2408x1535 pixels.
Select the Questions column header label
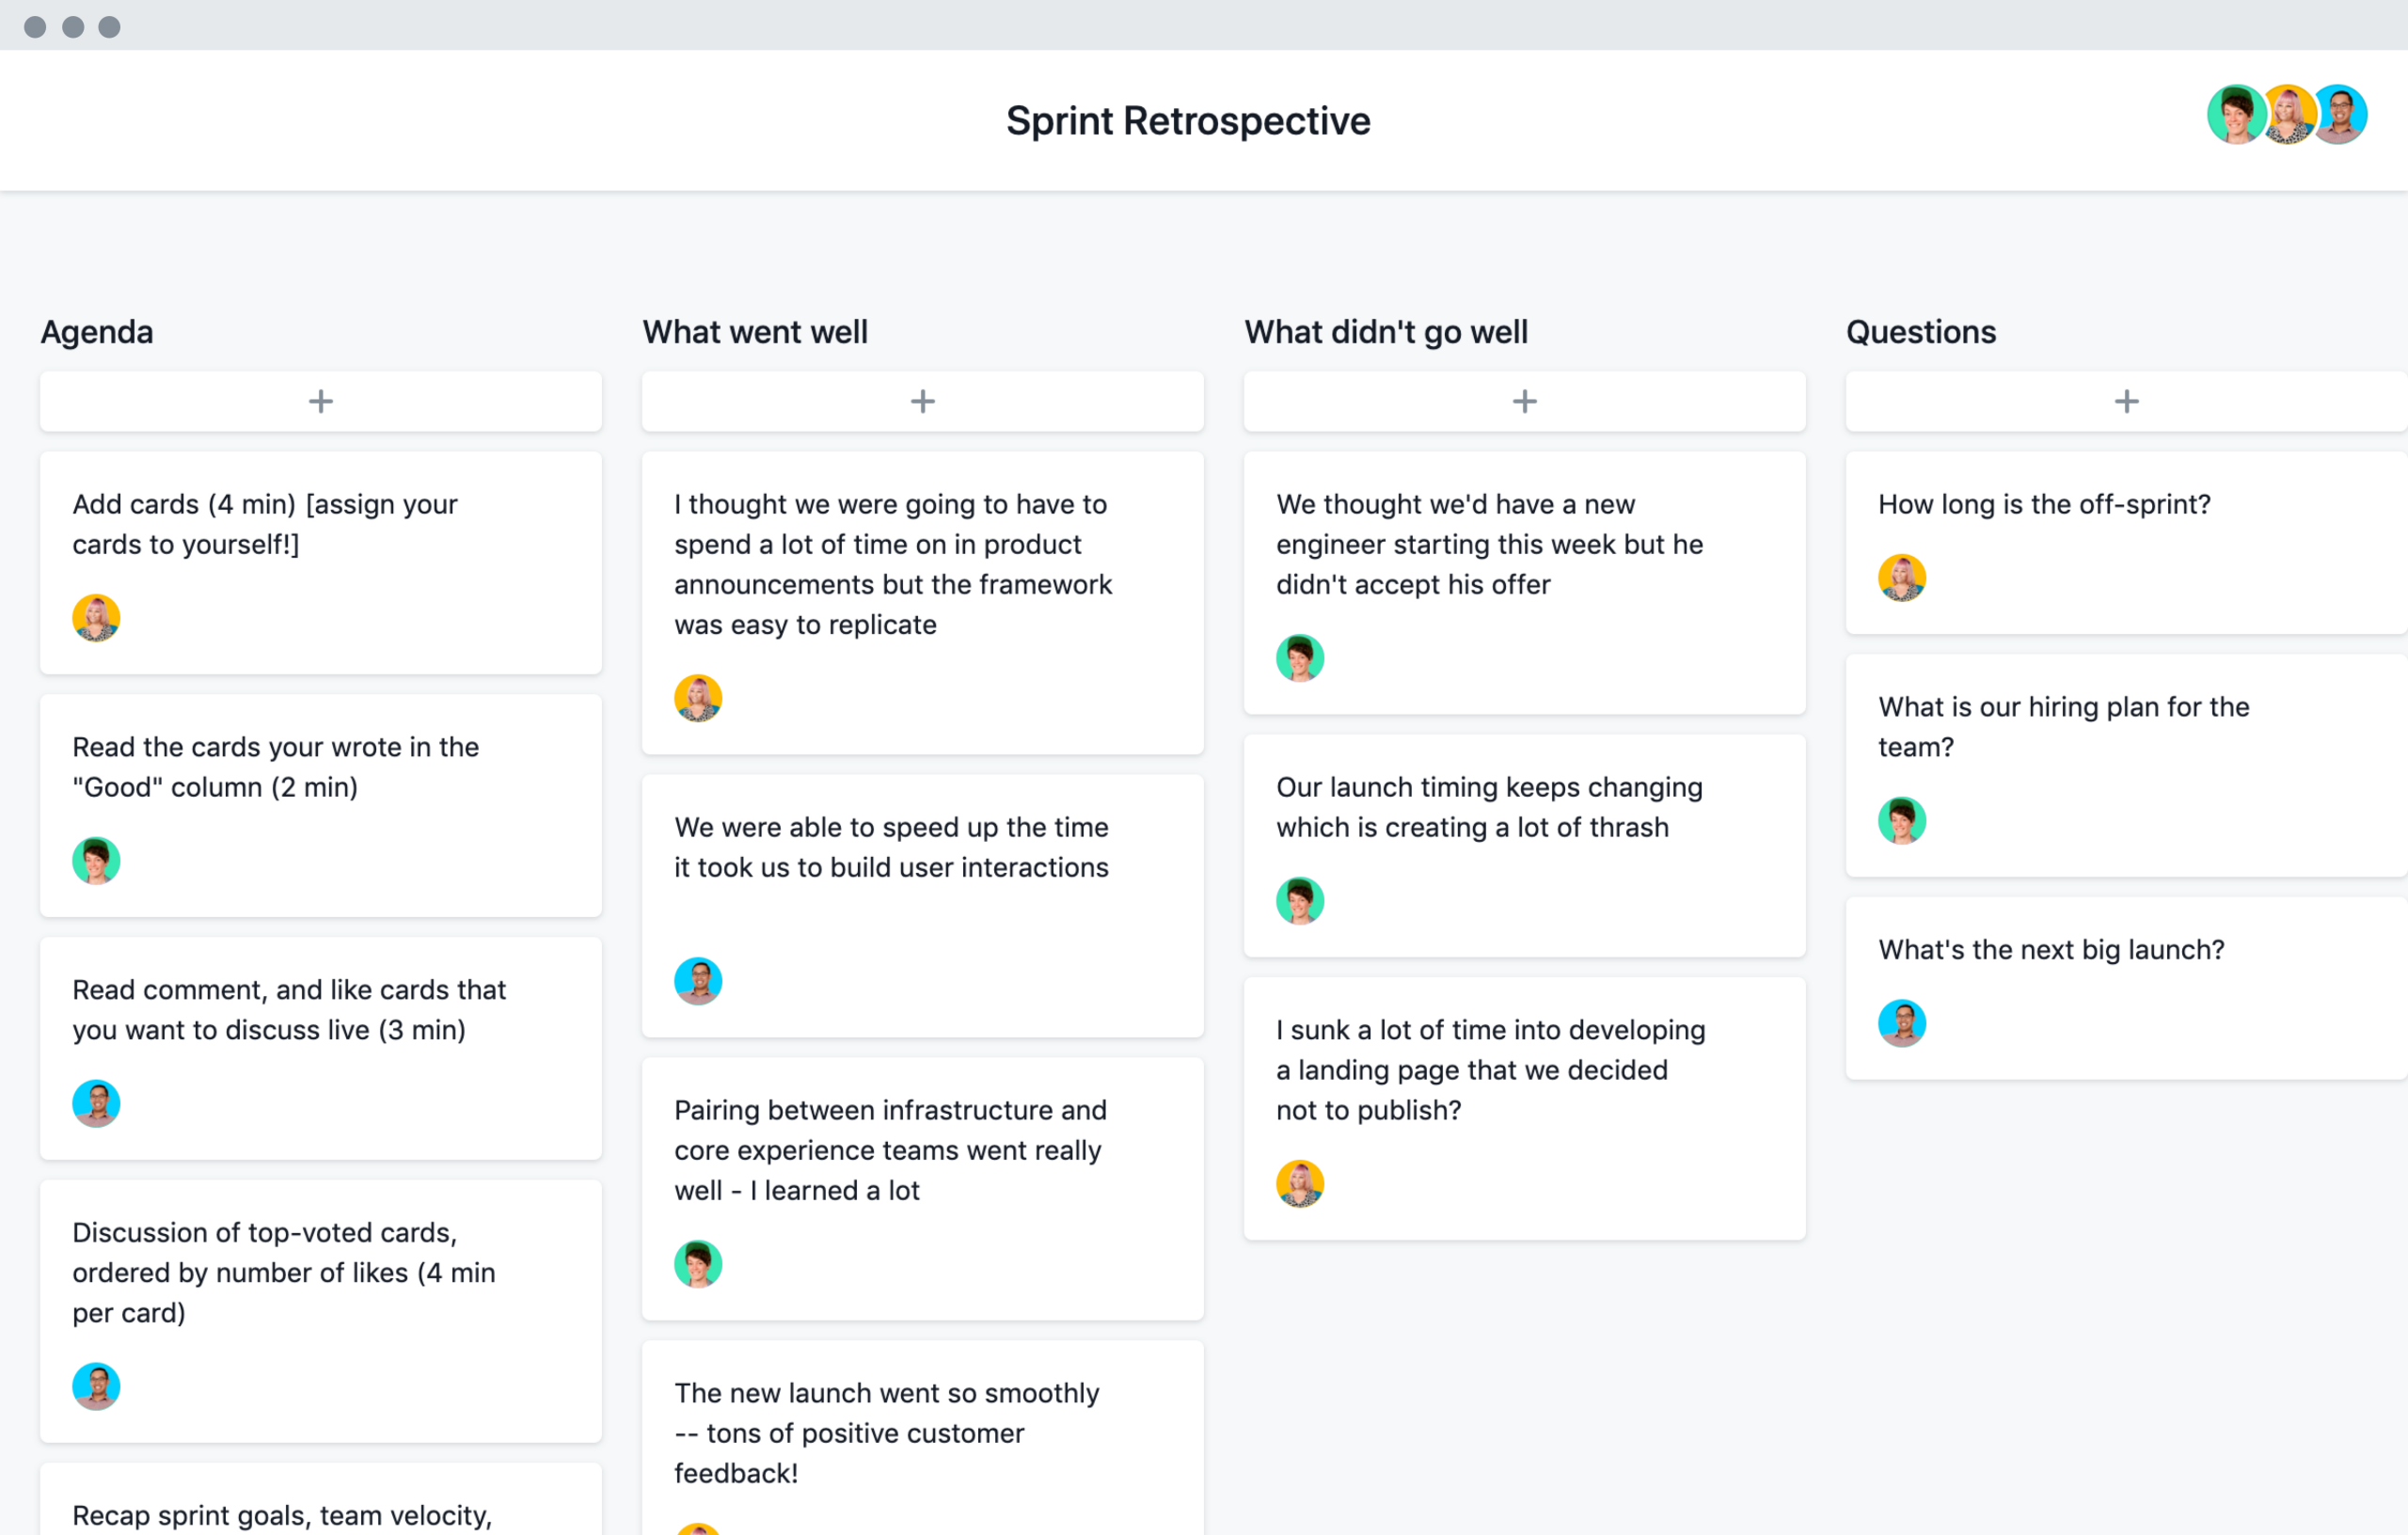[1918, 332]
